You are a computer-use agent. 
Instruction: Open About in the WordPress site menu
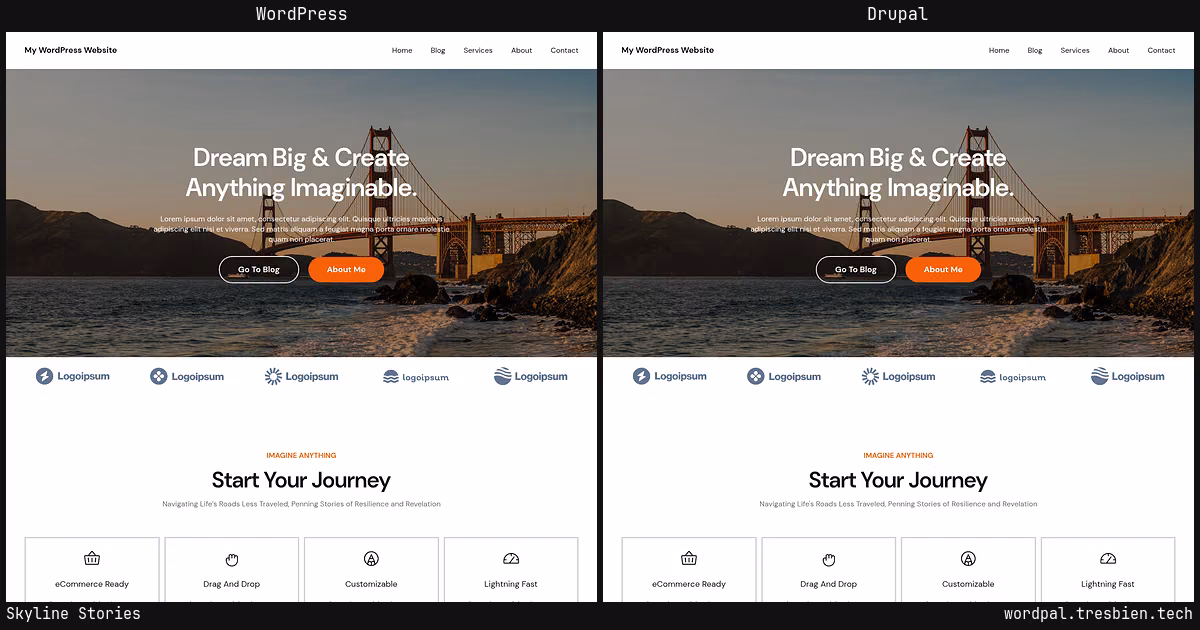point(522,50)
